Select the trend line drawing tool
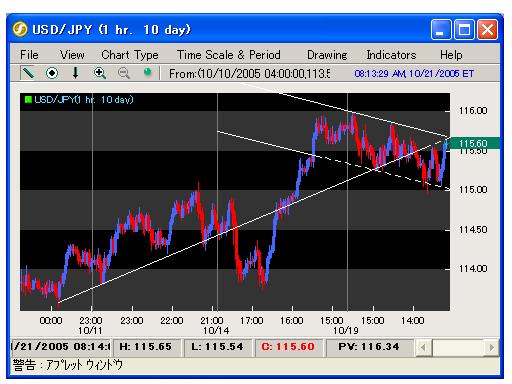Viewport: 512px width, 384px height. coord(28,73)
